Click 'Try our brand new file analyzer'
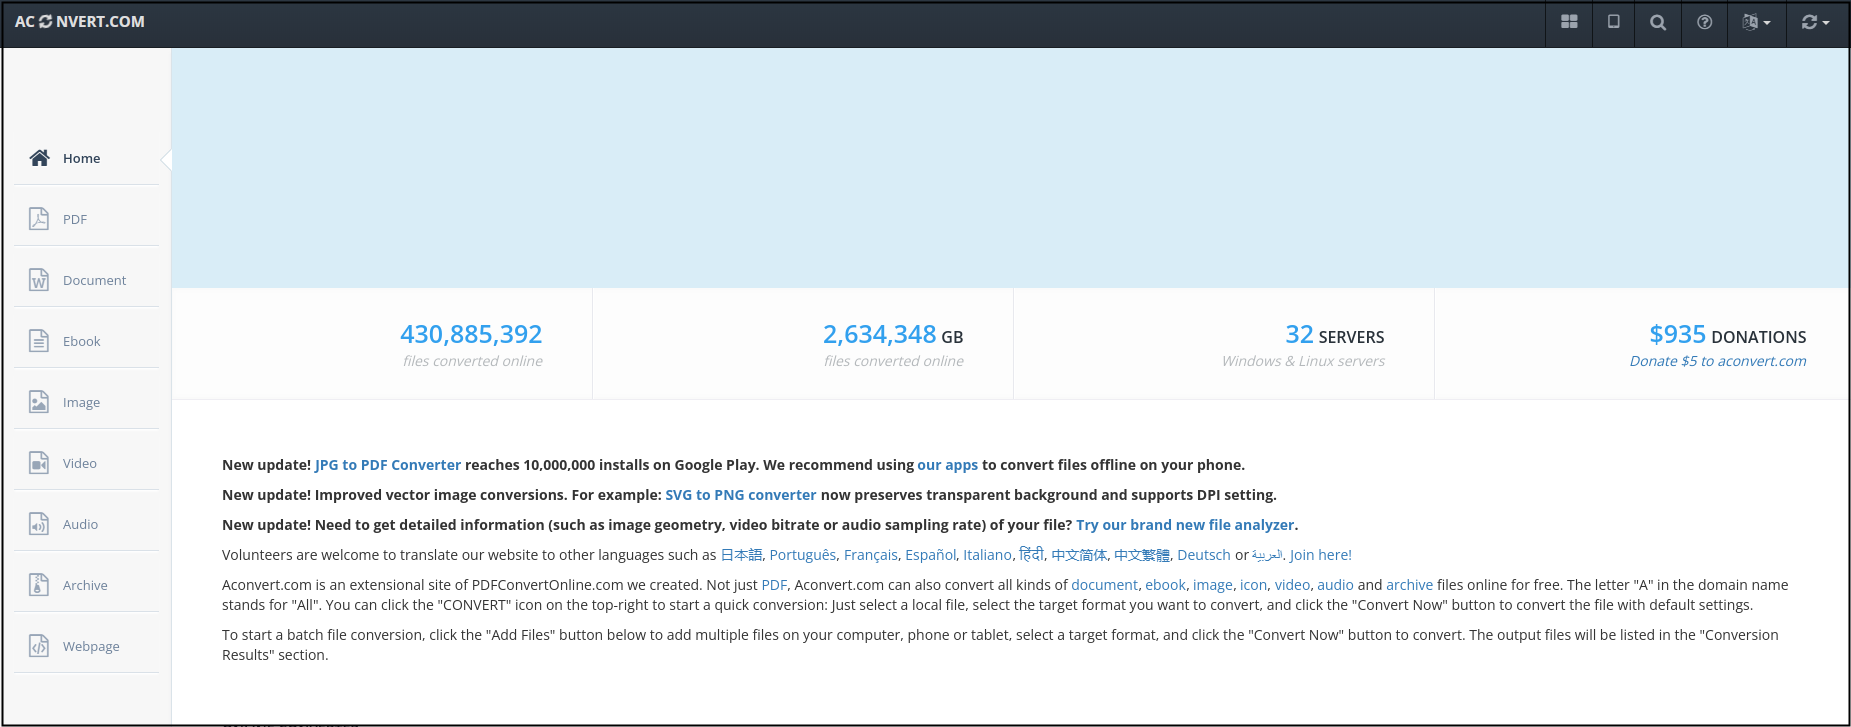This screenshot has height=727, width=1851. click(x=1185, y=525)
